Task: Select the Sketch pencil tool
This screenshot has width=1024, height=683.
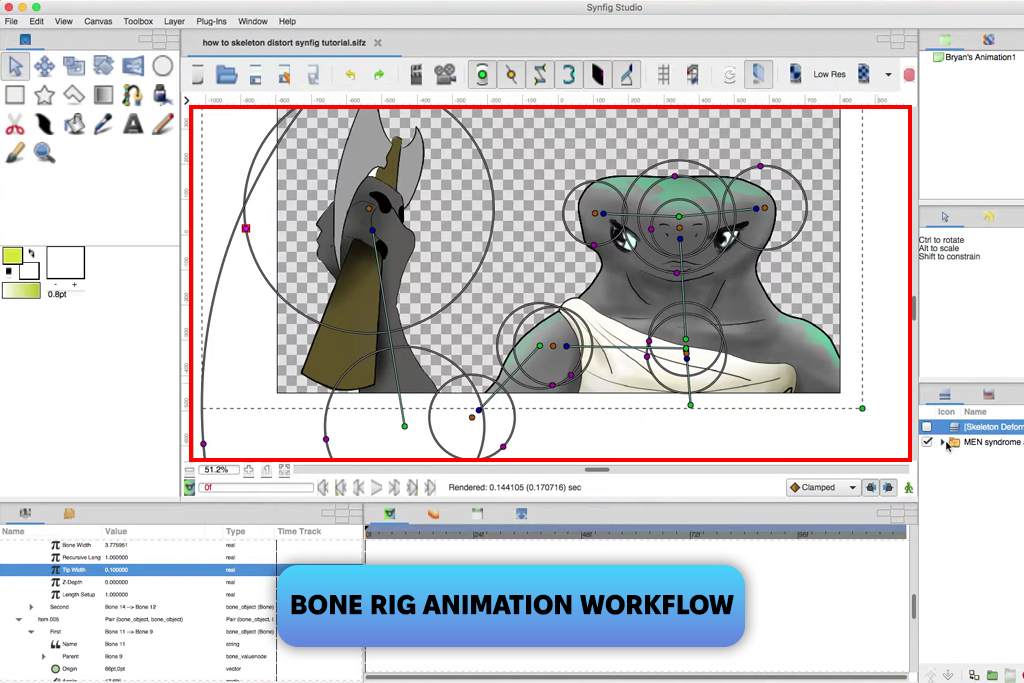Action: 163,124
